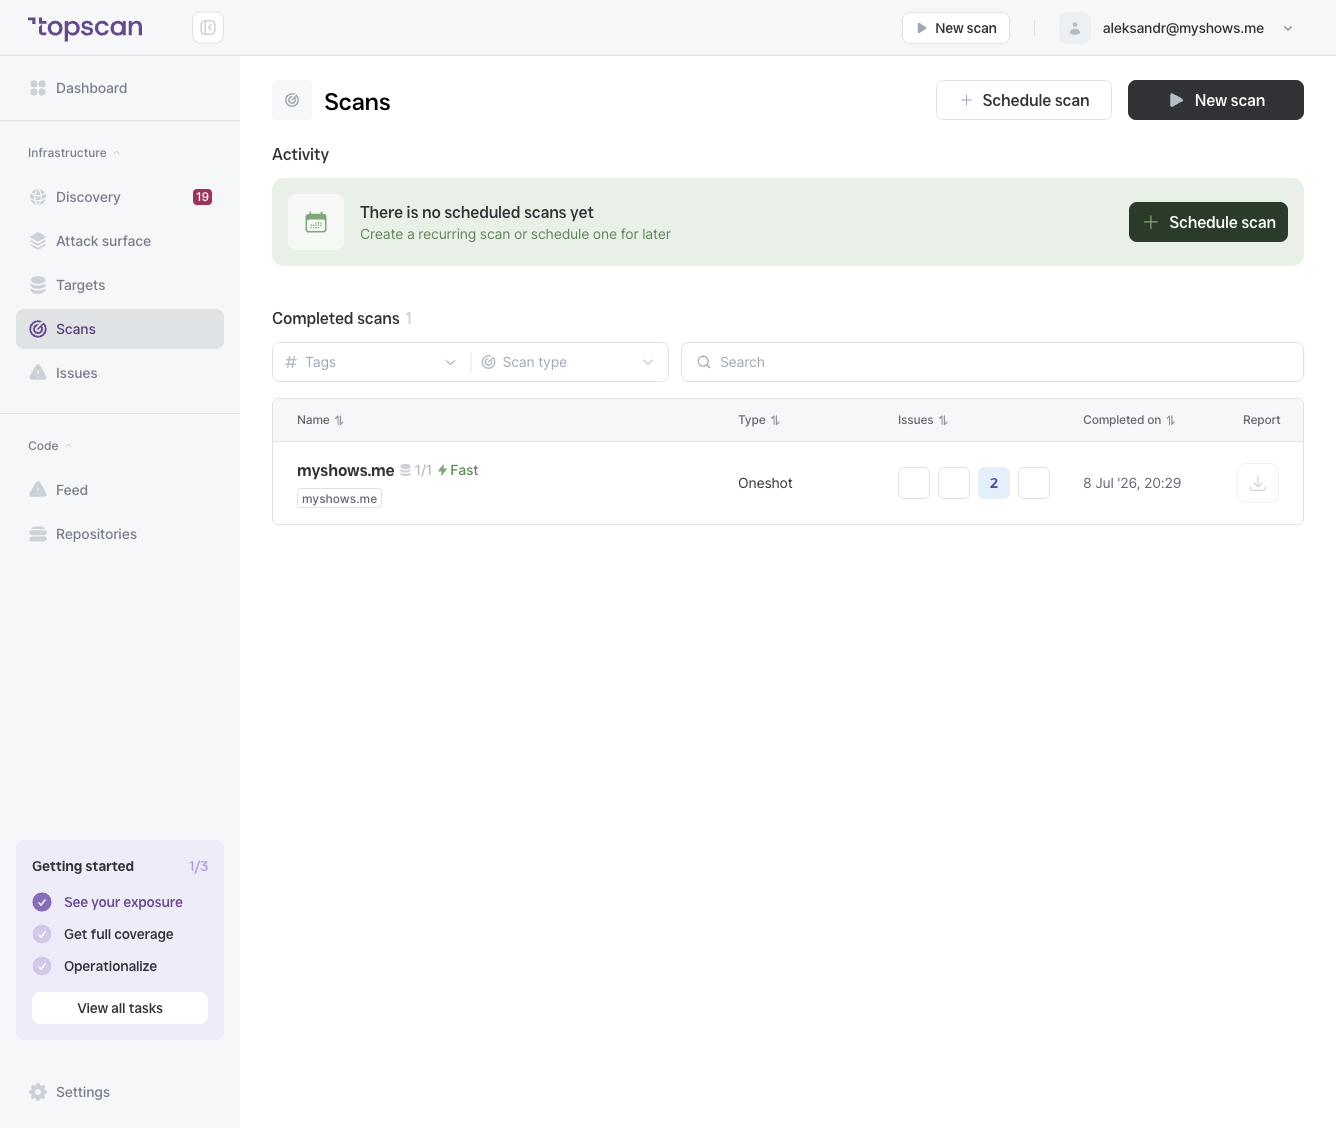The height and width of the screenshot is (1128, 1336).
Task: Sort scans by Type column
Action: (758, 420)
